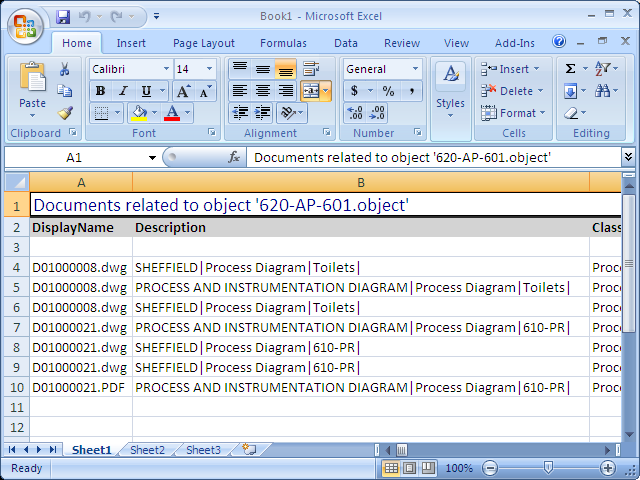640x480 pixels.
Task: Click the 100% zoom level
Action: [x=459, y=468]
